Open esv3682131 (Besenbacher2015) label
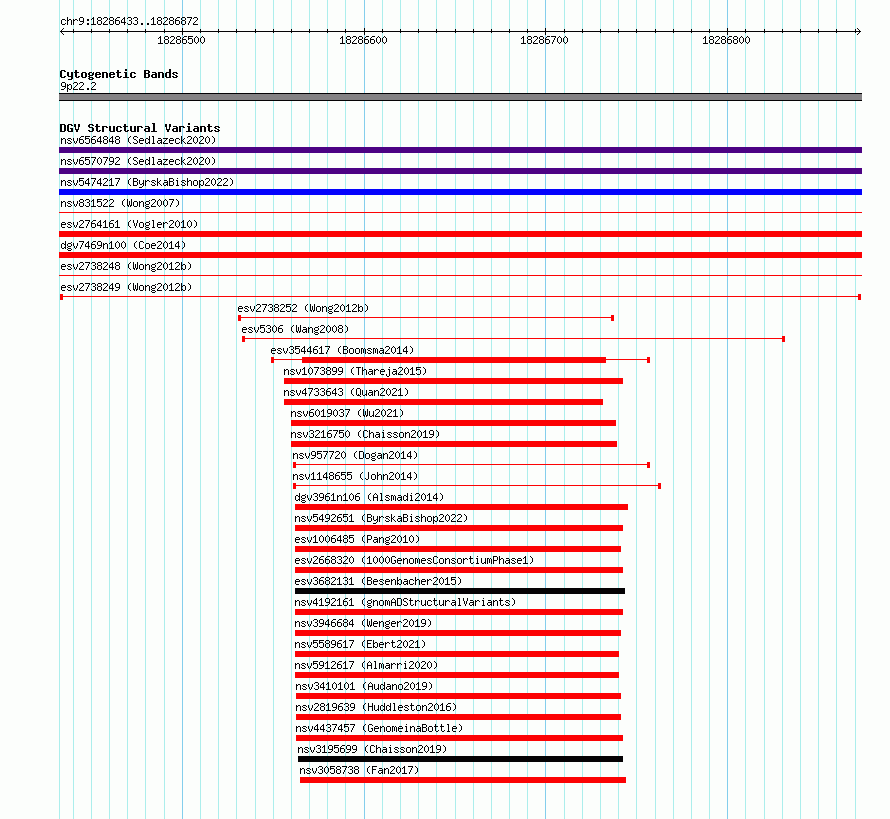The height and width of the screenshot is (819, 890). pyautogui.click(x=378, y=581)
